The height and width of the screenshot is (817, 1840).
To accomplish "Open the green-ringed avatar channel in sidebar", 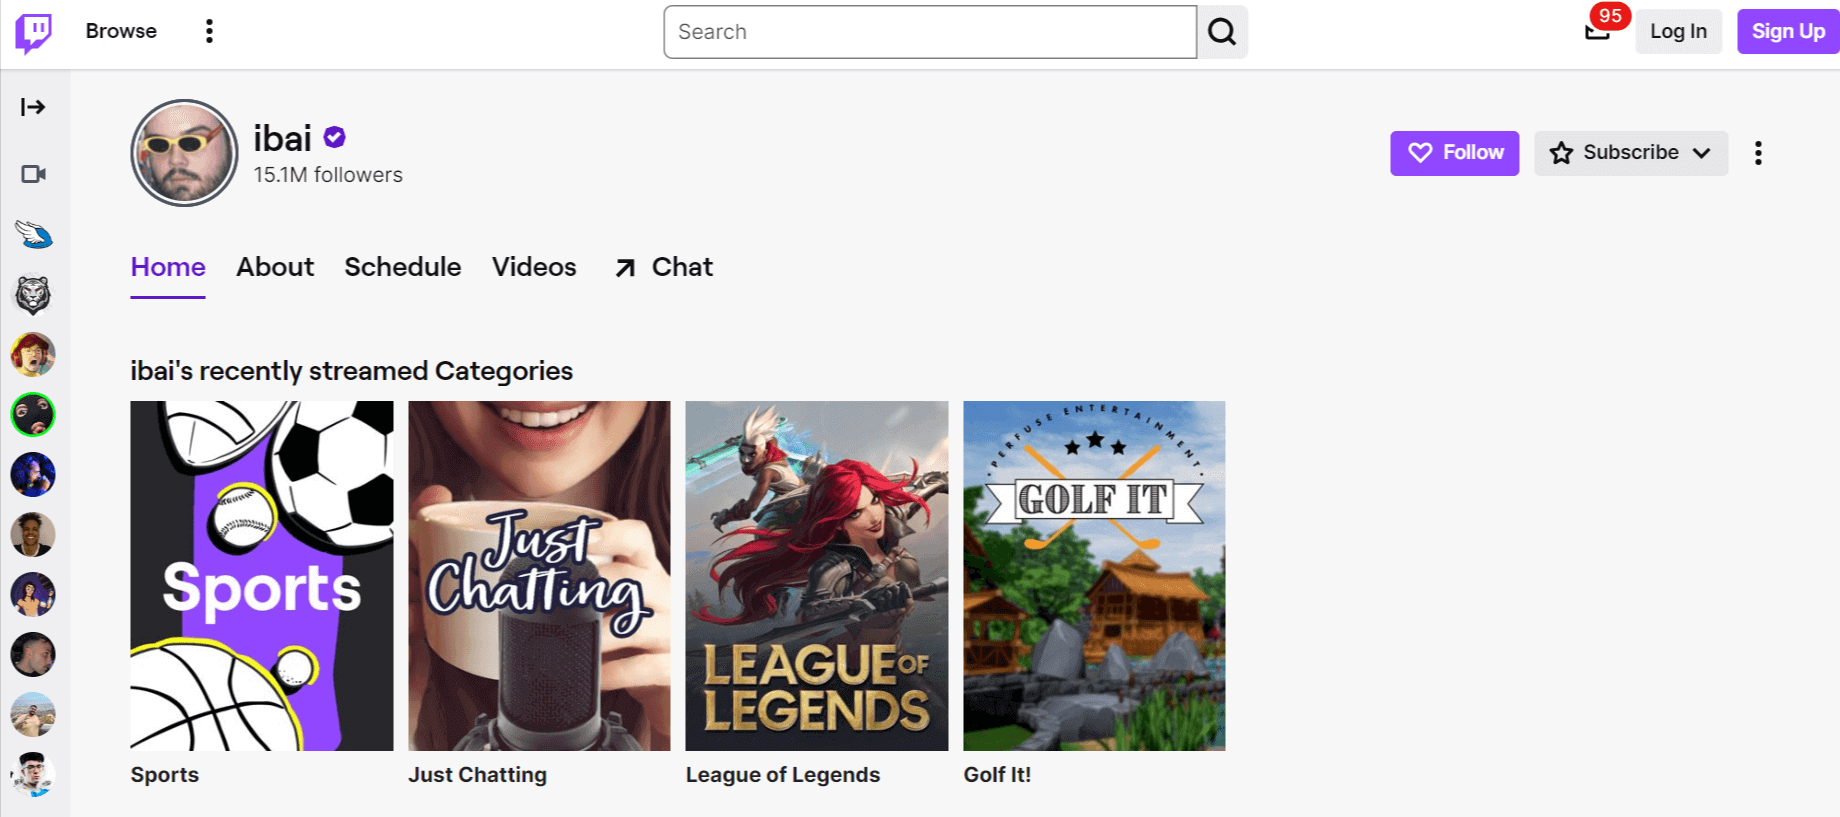I will pos(33,415).
